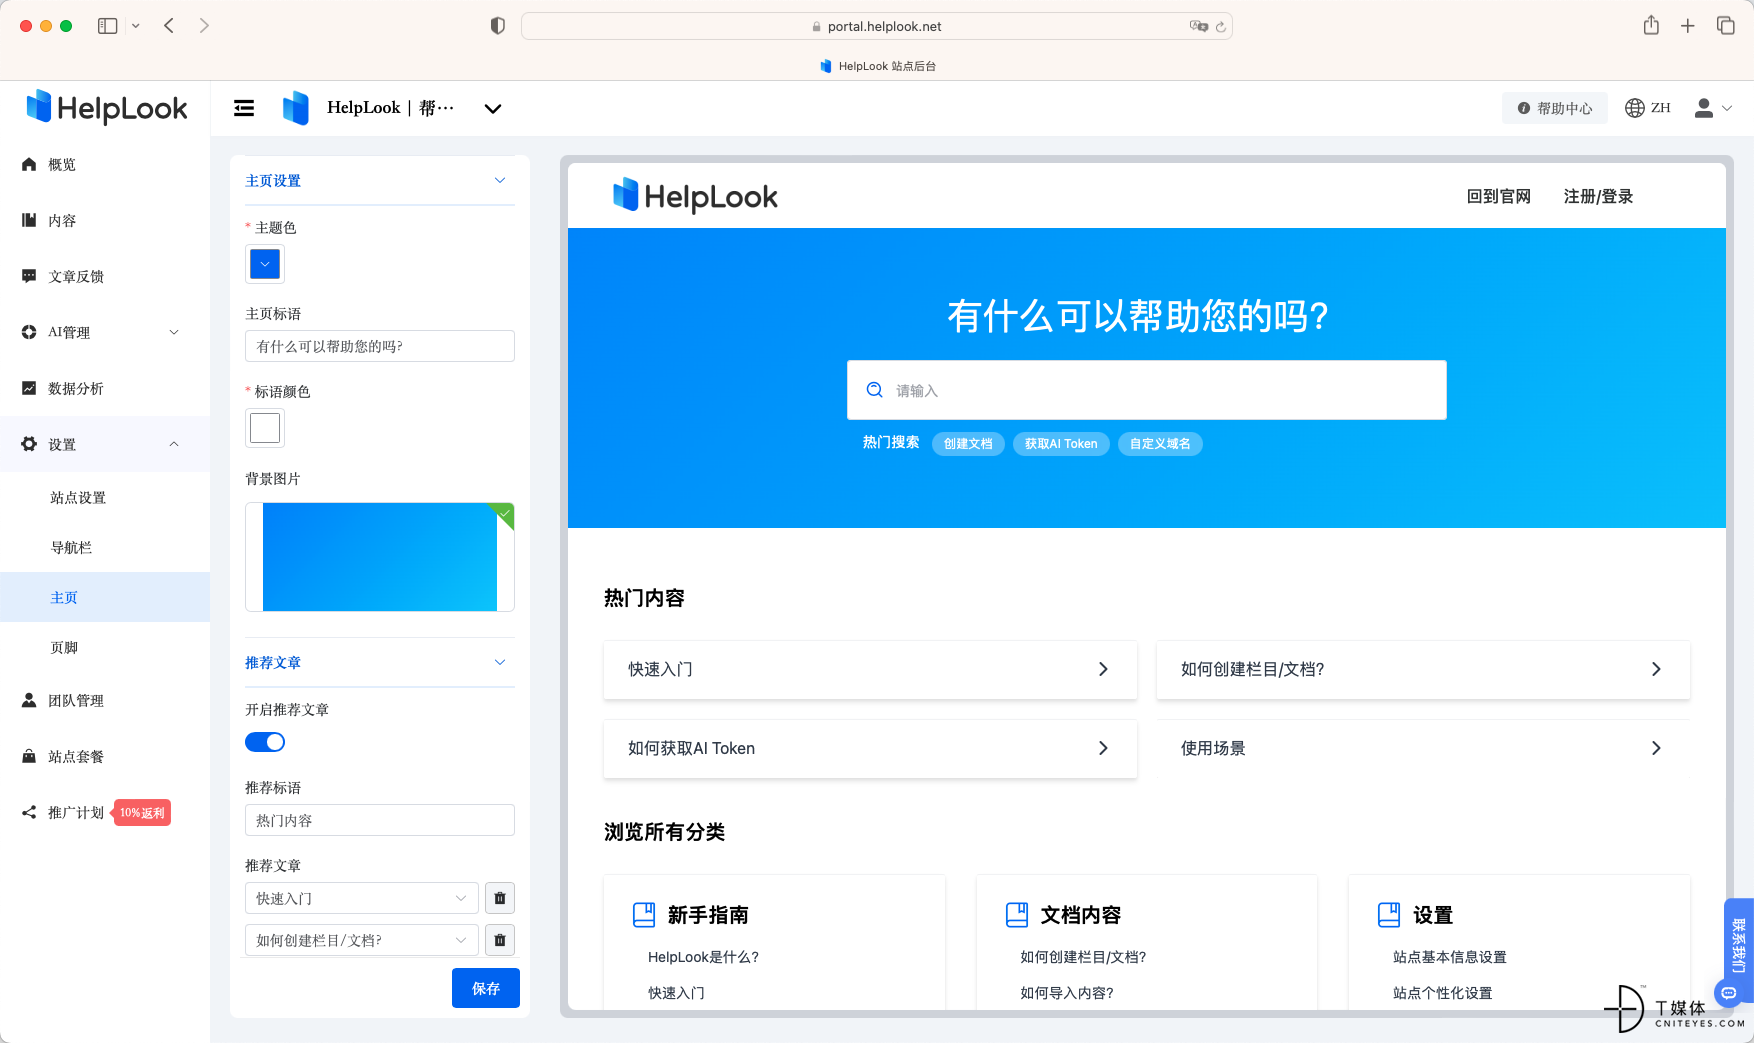The width and height of the screenshot is (1754, 1043).
Task: Click the 保存 save button
Action: (486, 988)
